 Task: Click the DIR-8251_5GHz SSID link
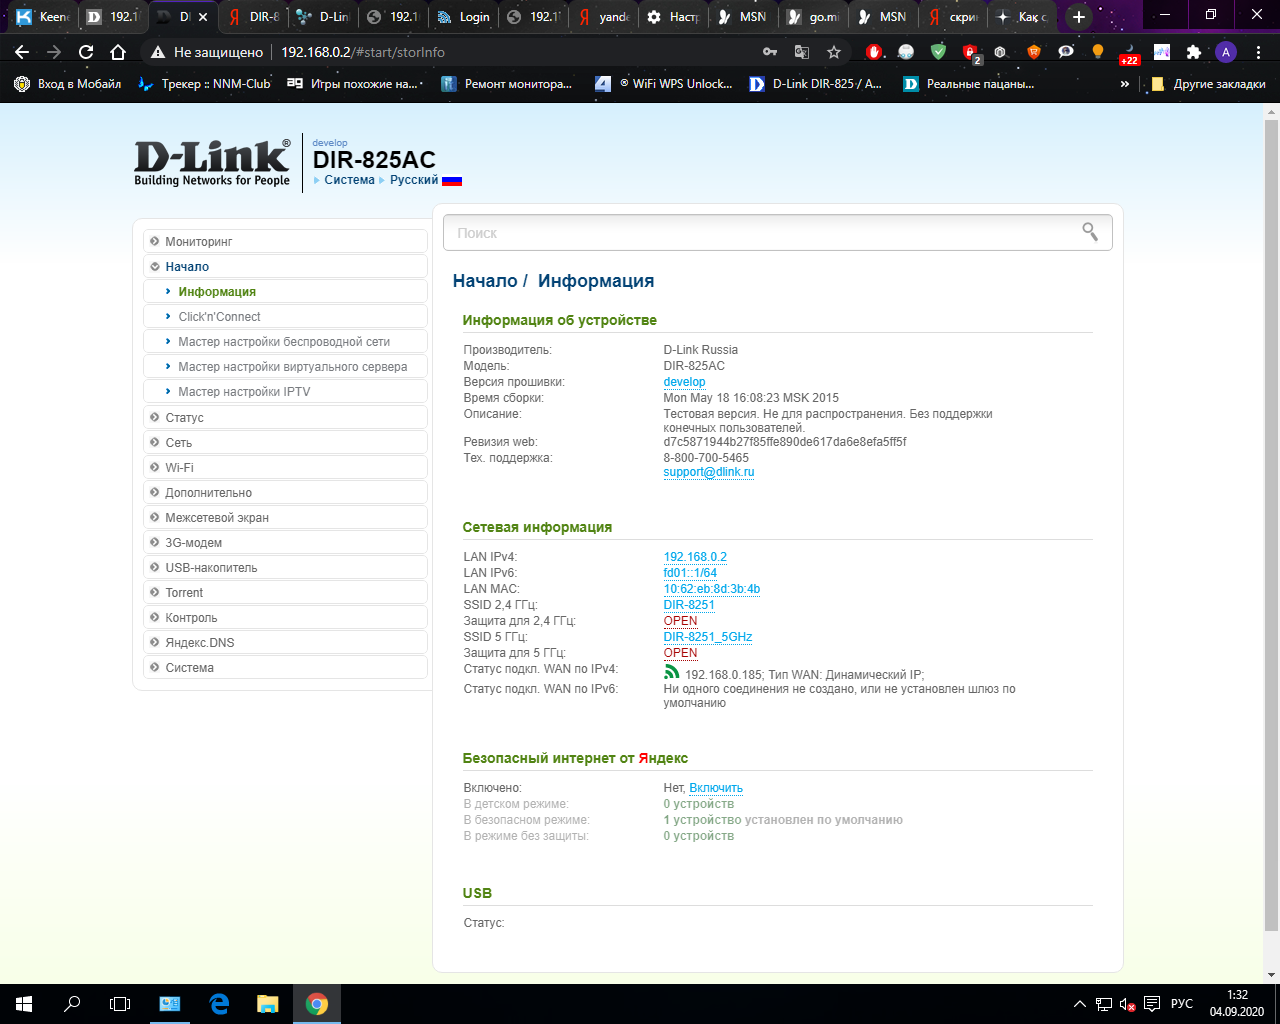[708, 637]
